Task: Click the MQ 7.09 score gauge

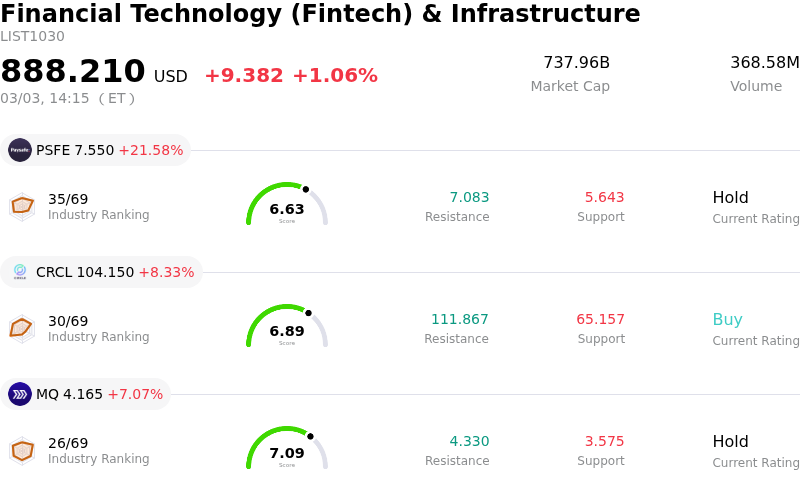Action: coord(287,449)
